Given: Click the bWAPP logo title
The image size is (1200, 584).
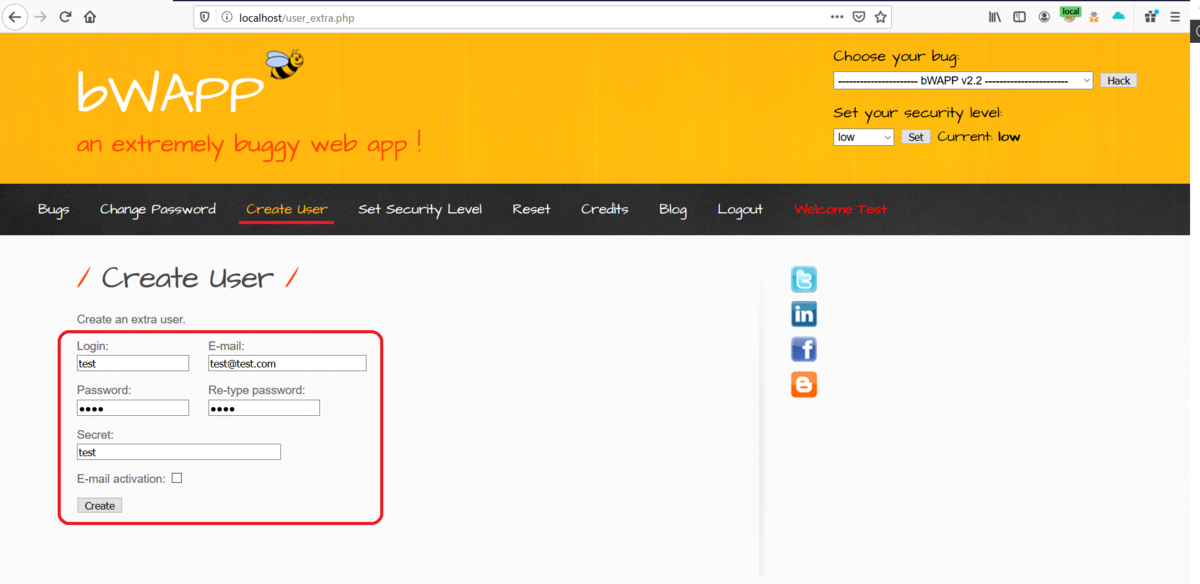Looking at the screenshot, I should tap(170, 92).
